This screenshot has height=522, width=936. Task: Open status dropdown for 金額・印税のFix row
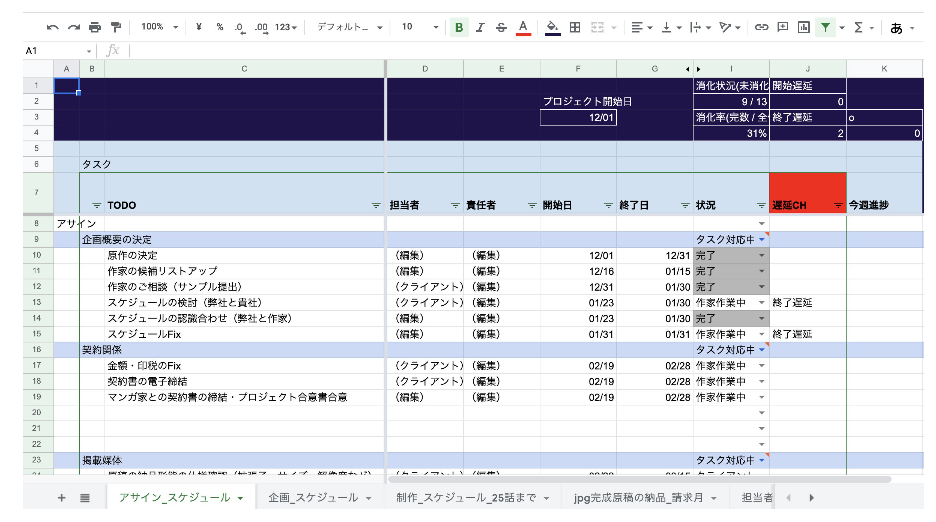tap(762, 366)
